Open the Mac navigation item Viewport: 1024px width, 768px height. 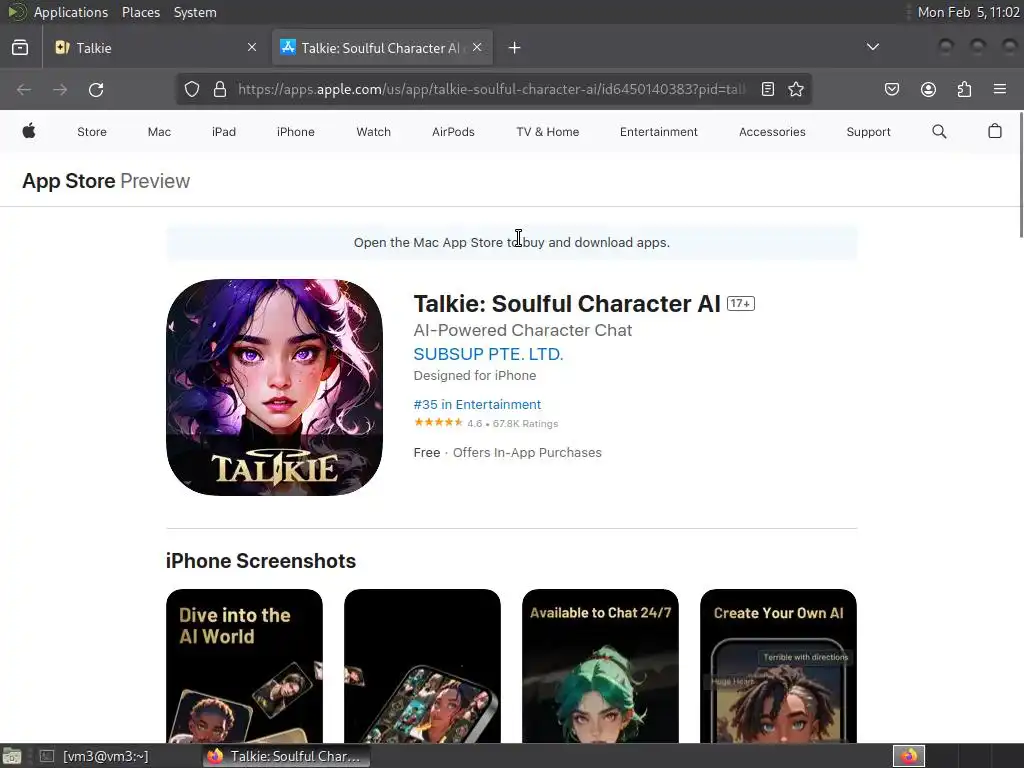(x=159, y=132)
